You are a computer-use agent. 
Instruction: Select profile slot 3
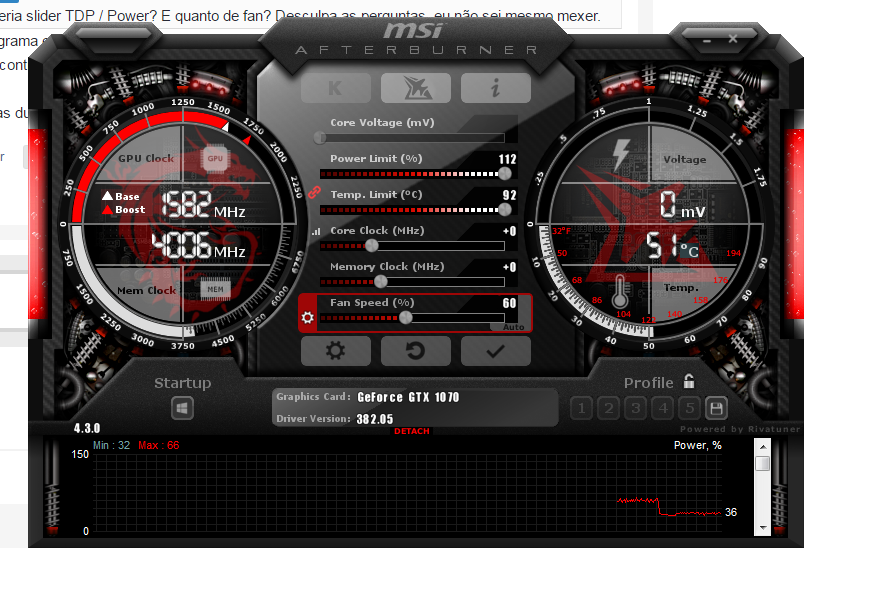point(636,409)
